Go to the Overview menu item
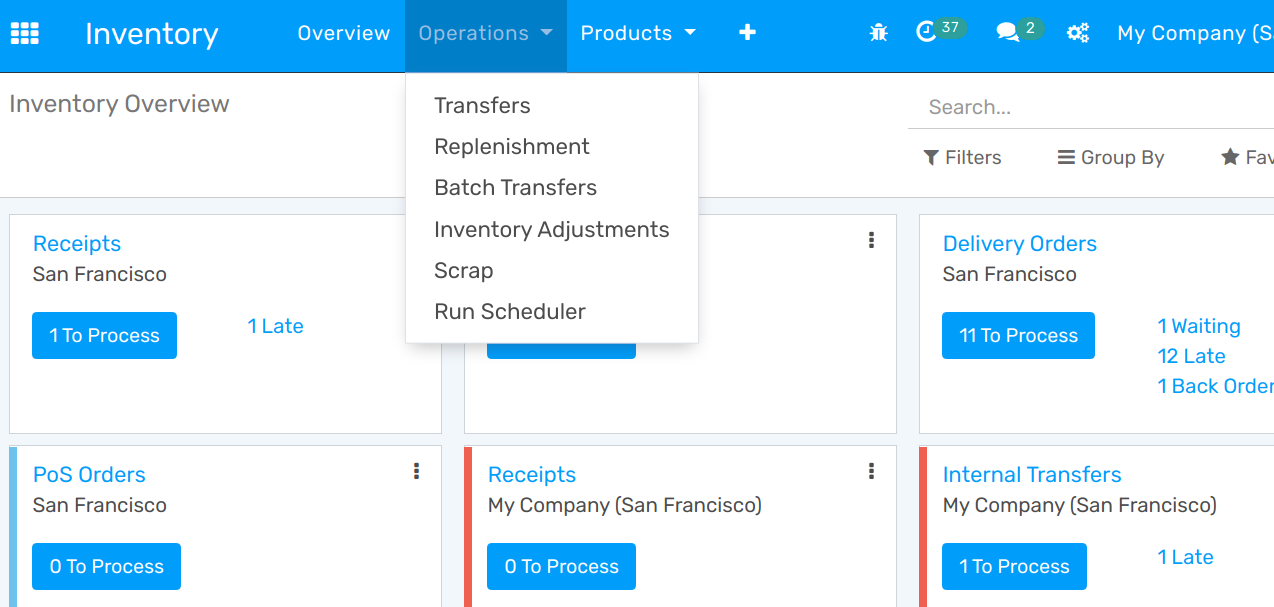Screen dimensions: 1274x607 point(343,32)
